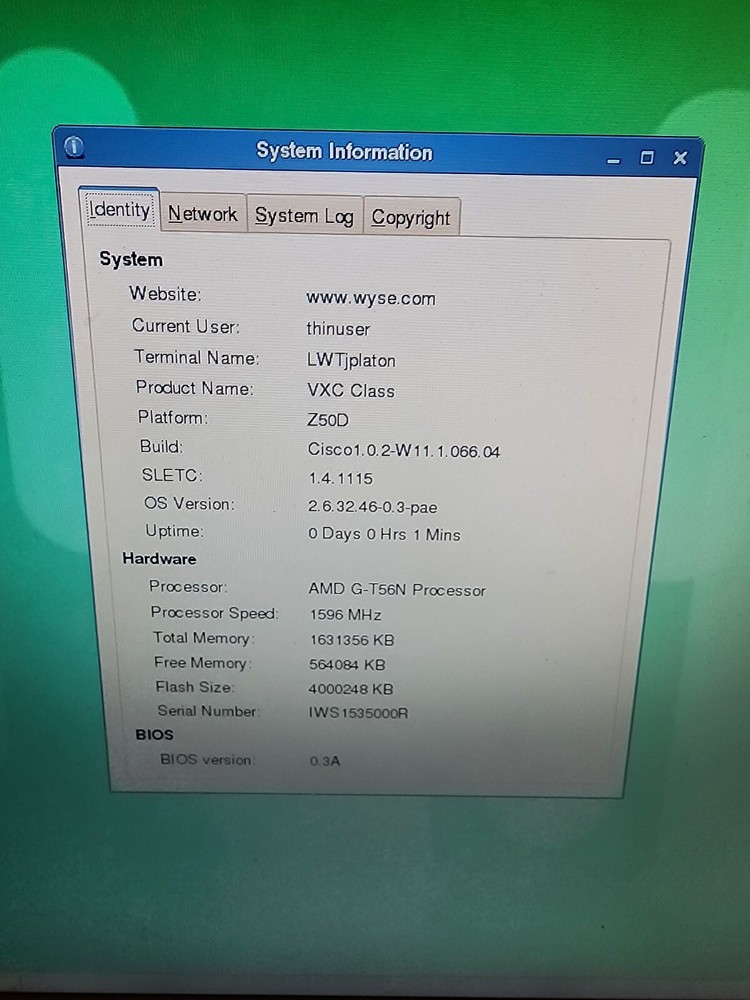Close the System Information window
750x1000 pixels.
(x=680, y=158)
